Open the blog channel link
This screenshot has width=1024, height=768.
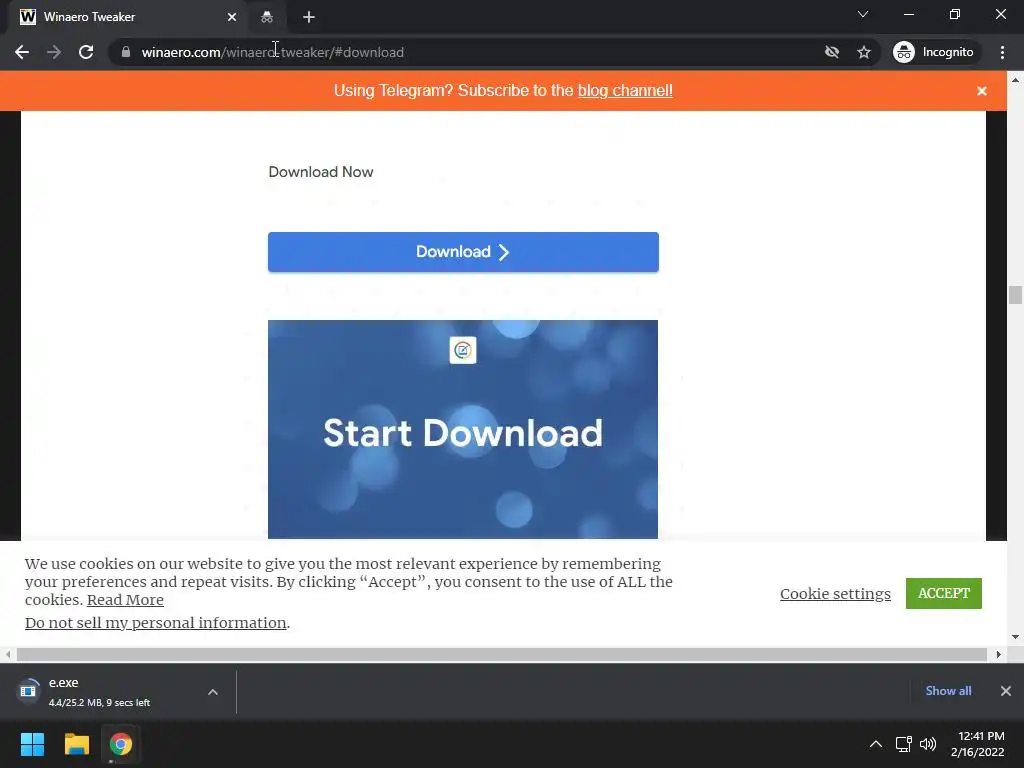point(625,91)
